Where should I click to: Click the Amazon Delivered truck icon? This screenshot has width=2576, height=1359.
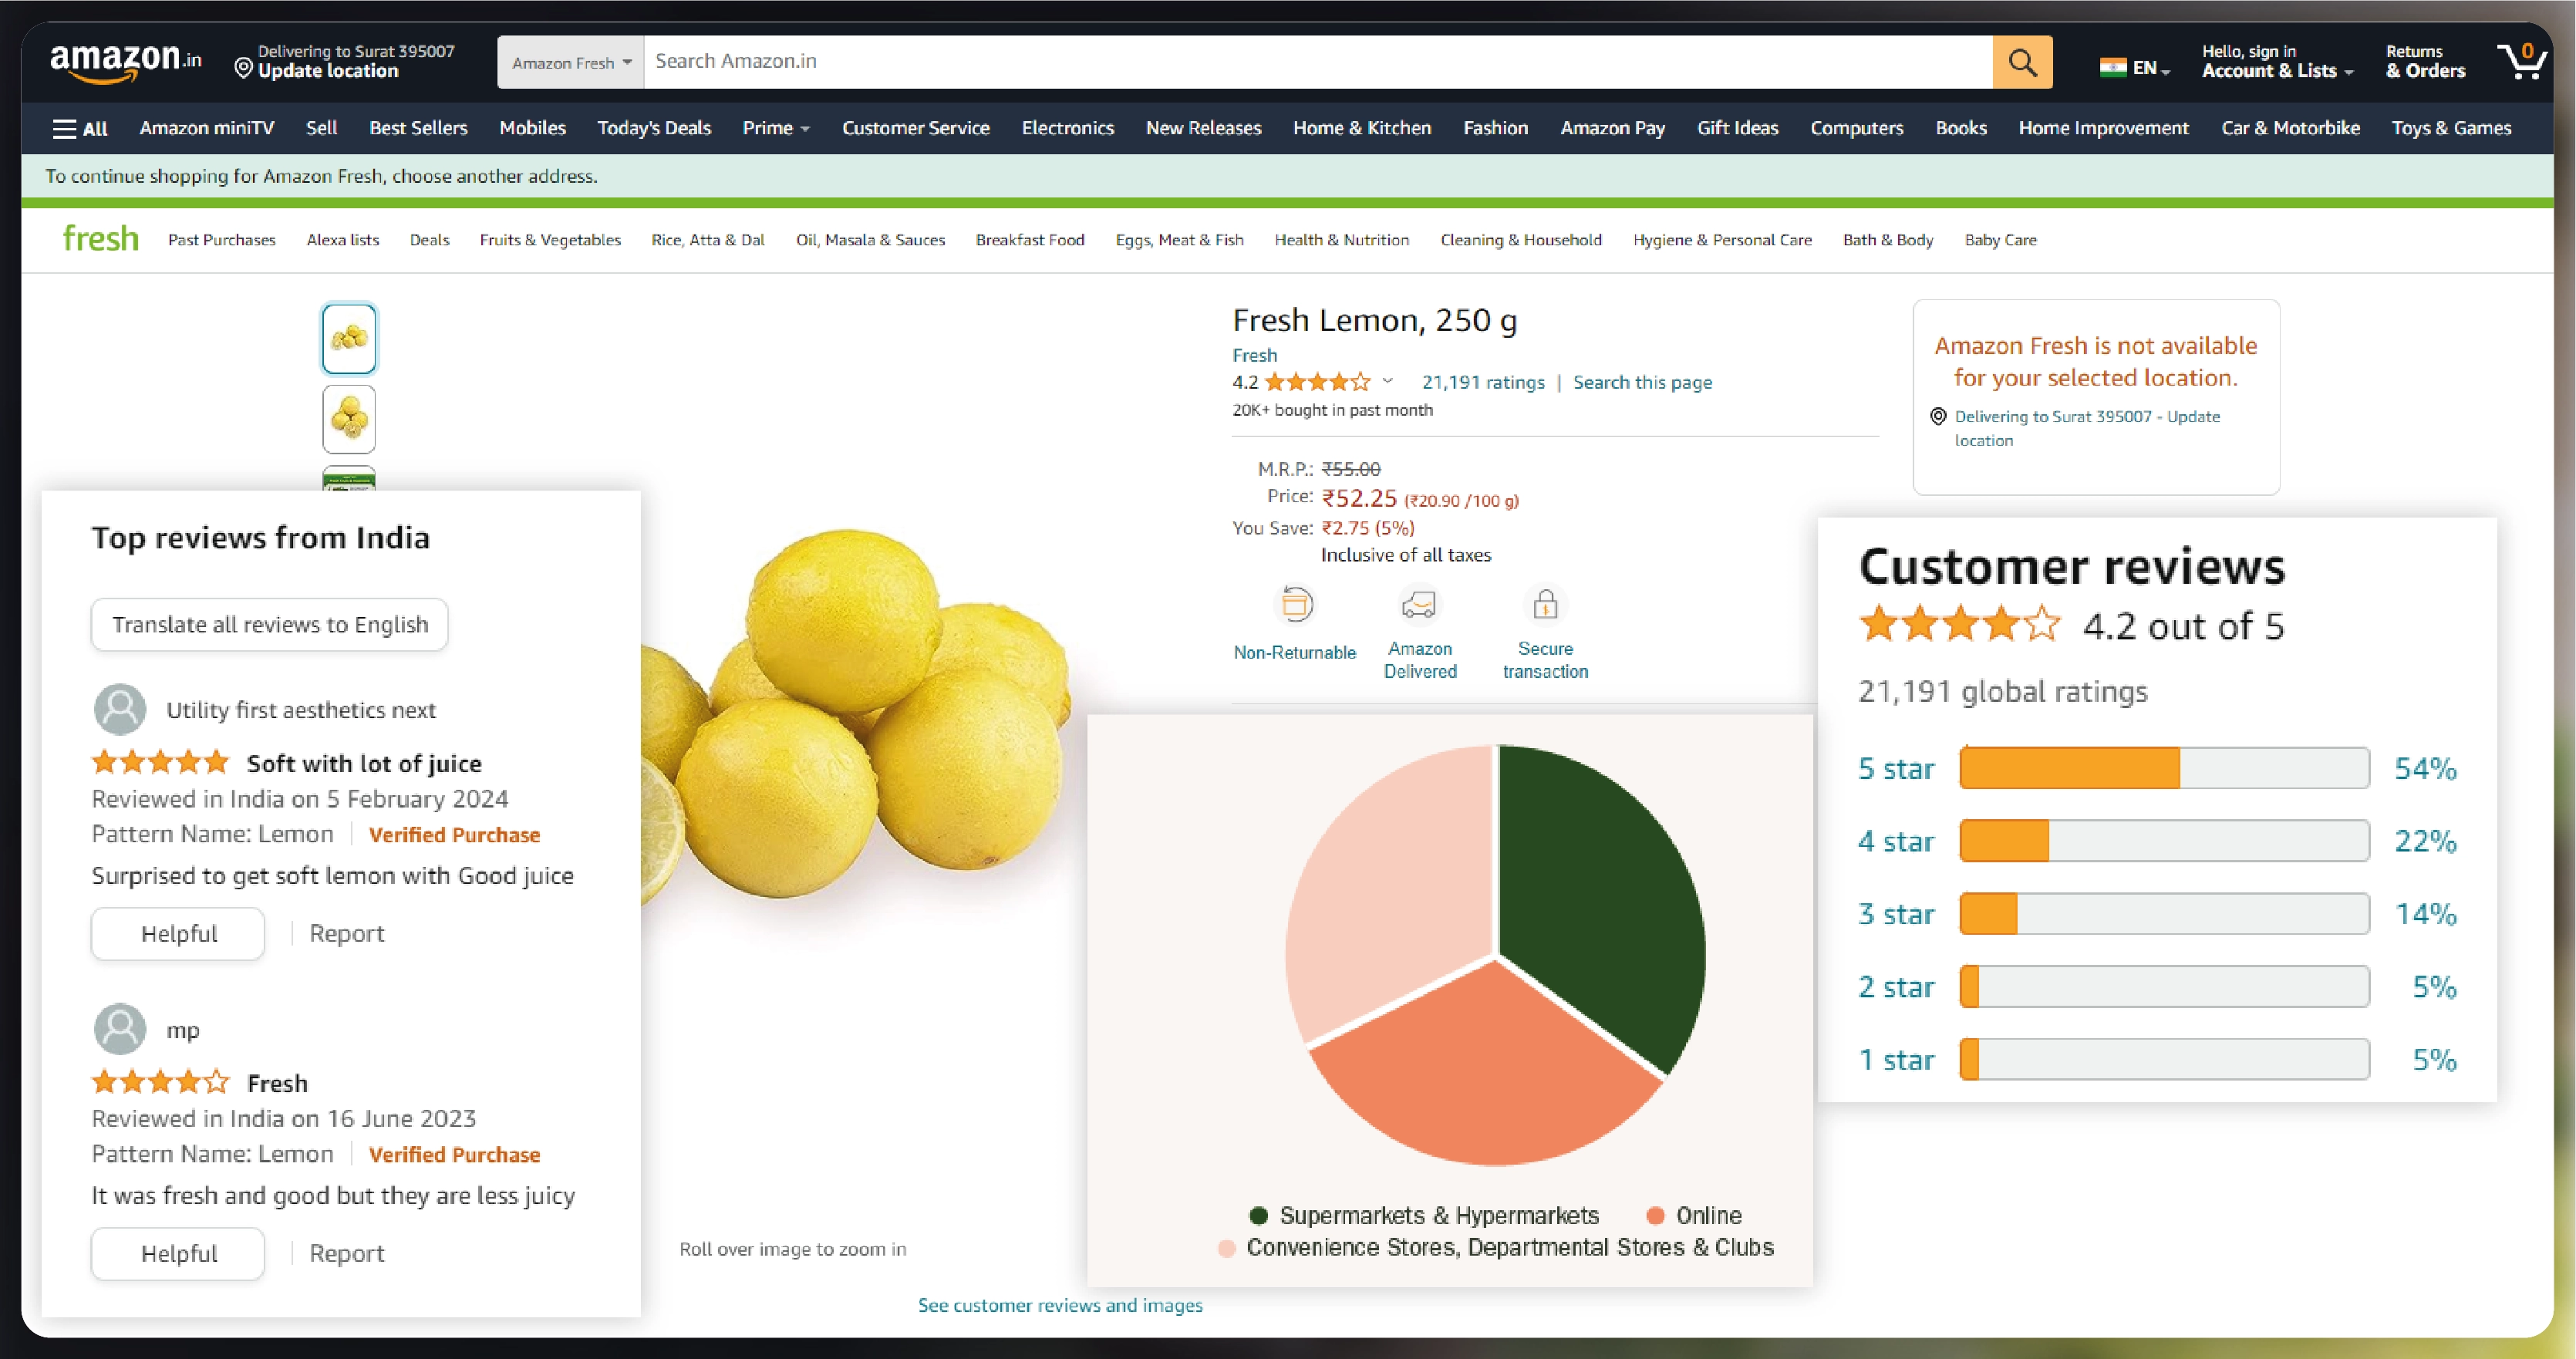click(x=1419, y=604)
